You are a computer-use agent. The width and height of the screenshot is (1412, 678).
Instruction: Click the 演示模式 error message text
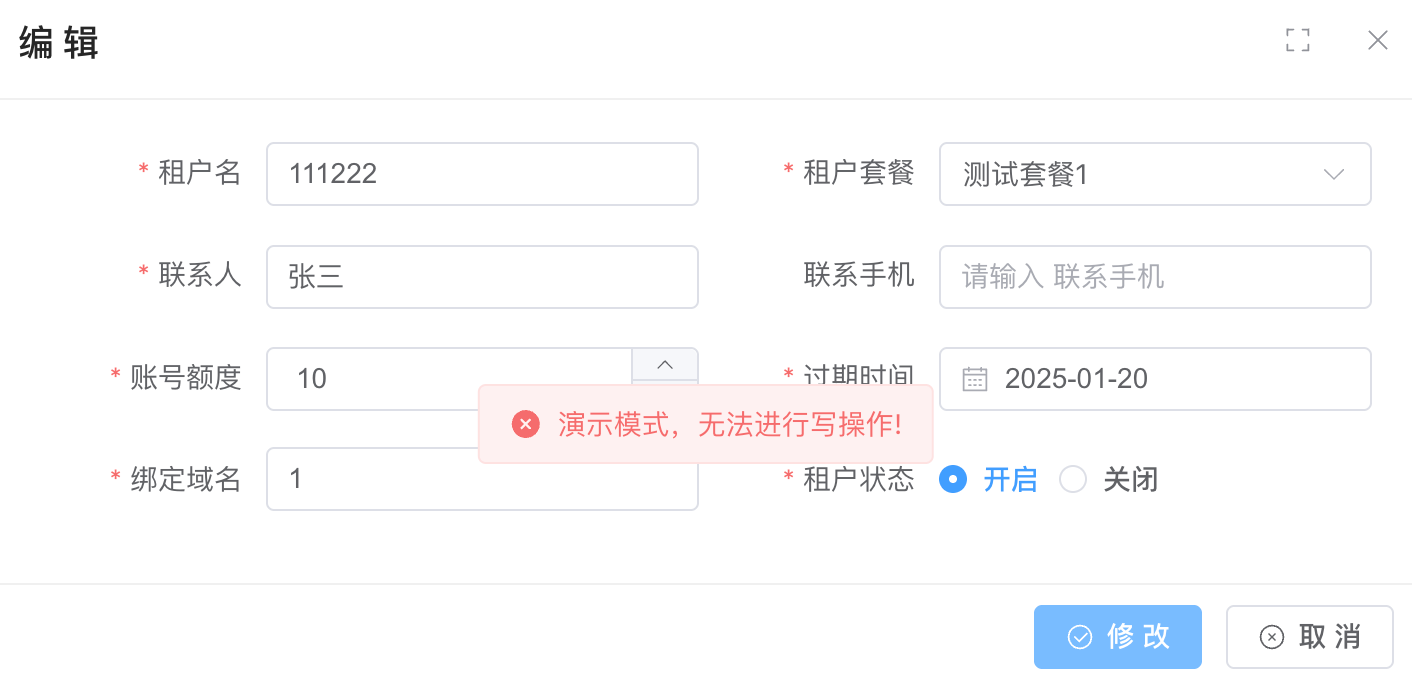point(730,424)
